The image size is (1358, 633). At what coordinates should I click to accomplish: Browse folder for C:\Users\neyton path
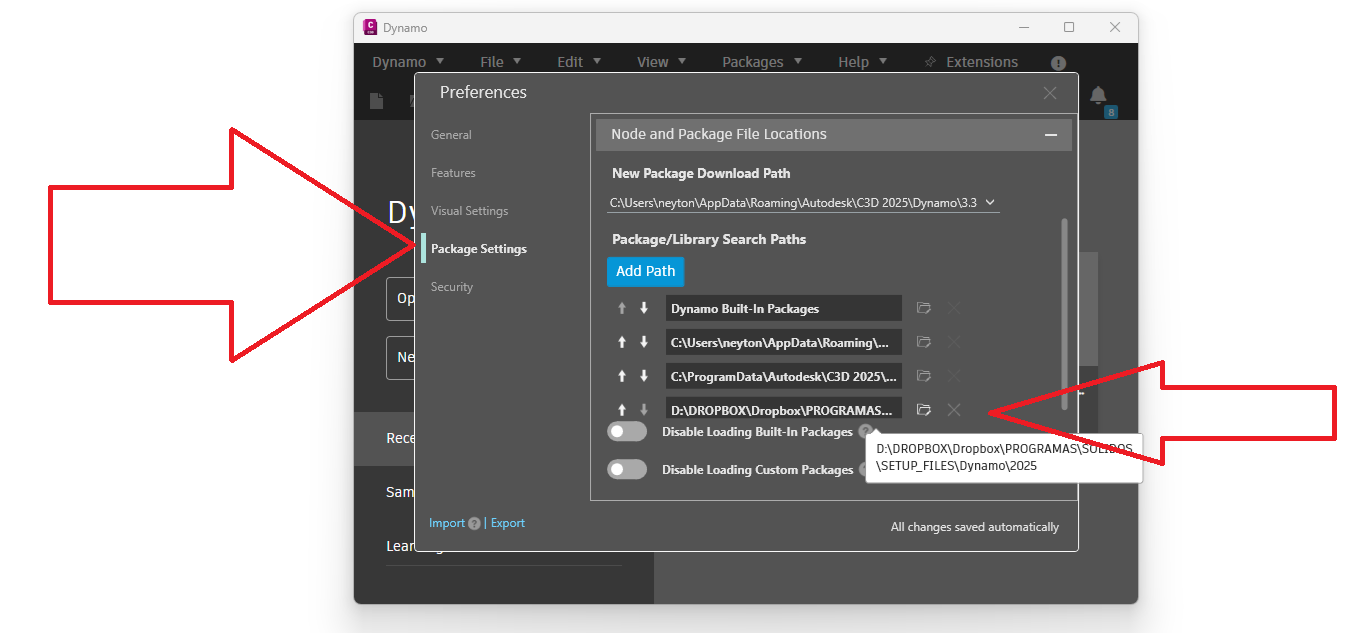click(x=924, y=342)
